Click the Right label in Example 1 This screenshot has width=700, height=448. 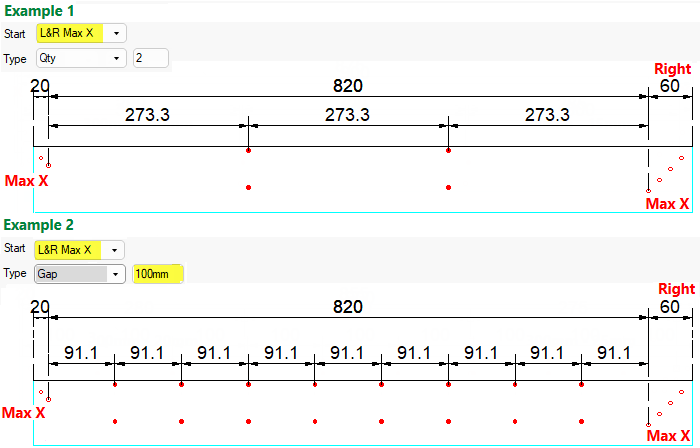coord(672,69)
